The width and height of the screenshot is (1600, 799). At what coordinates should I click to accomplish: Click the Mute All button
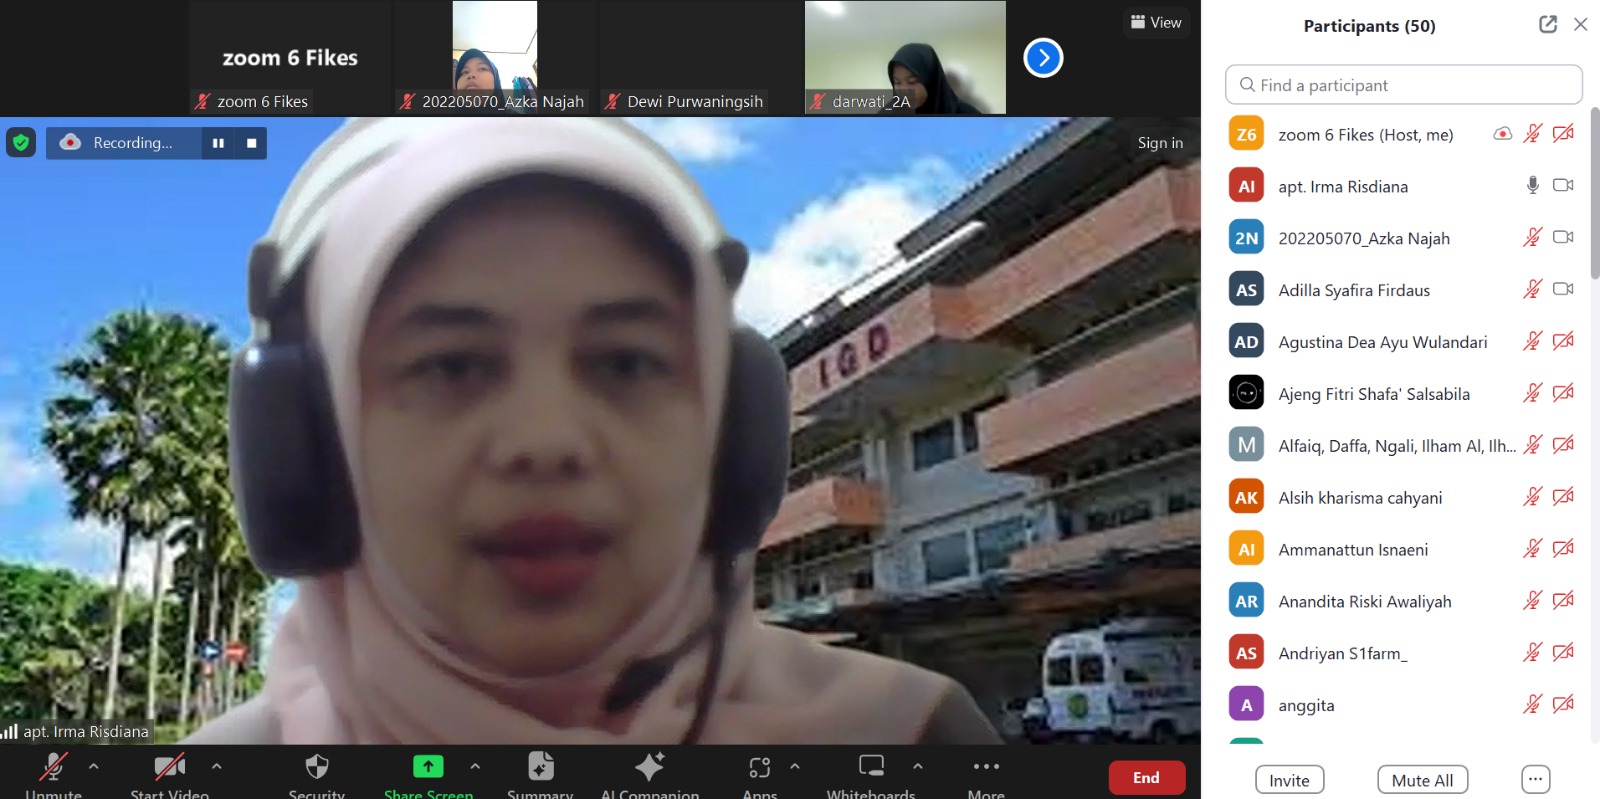(x=1422, y=780)
